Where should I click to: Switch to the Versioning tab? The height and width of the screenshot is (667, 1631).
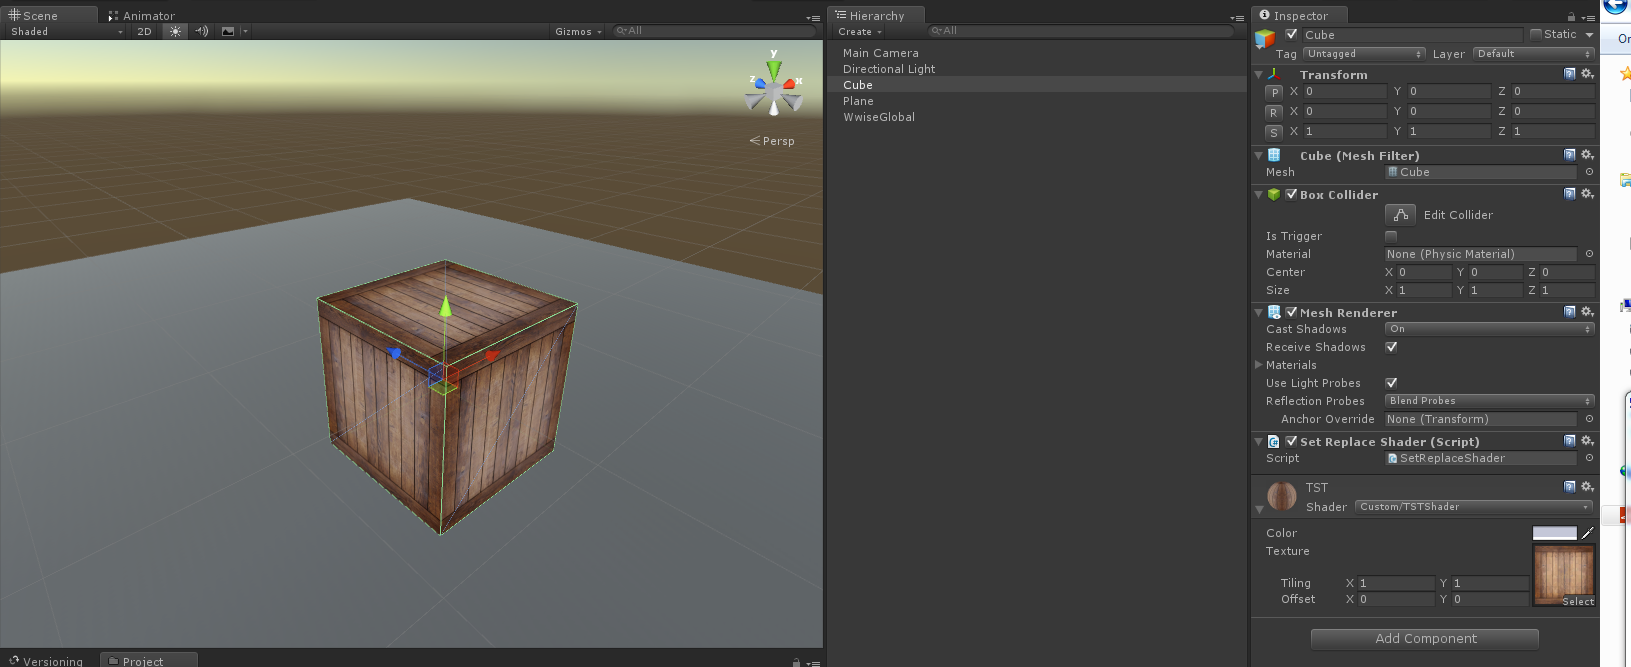[x=47, y=661]
